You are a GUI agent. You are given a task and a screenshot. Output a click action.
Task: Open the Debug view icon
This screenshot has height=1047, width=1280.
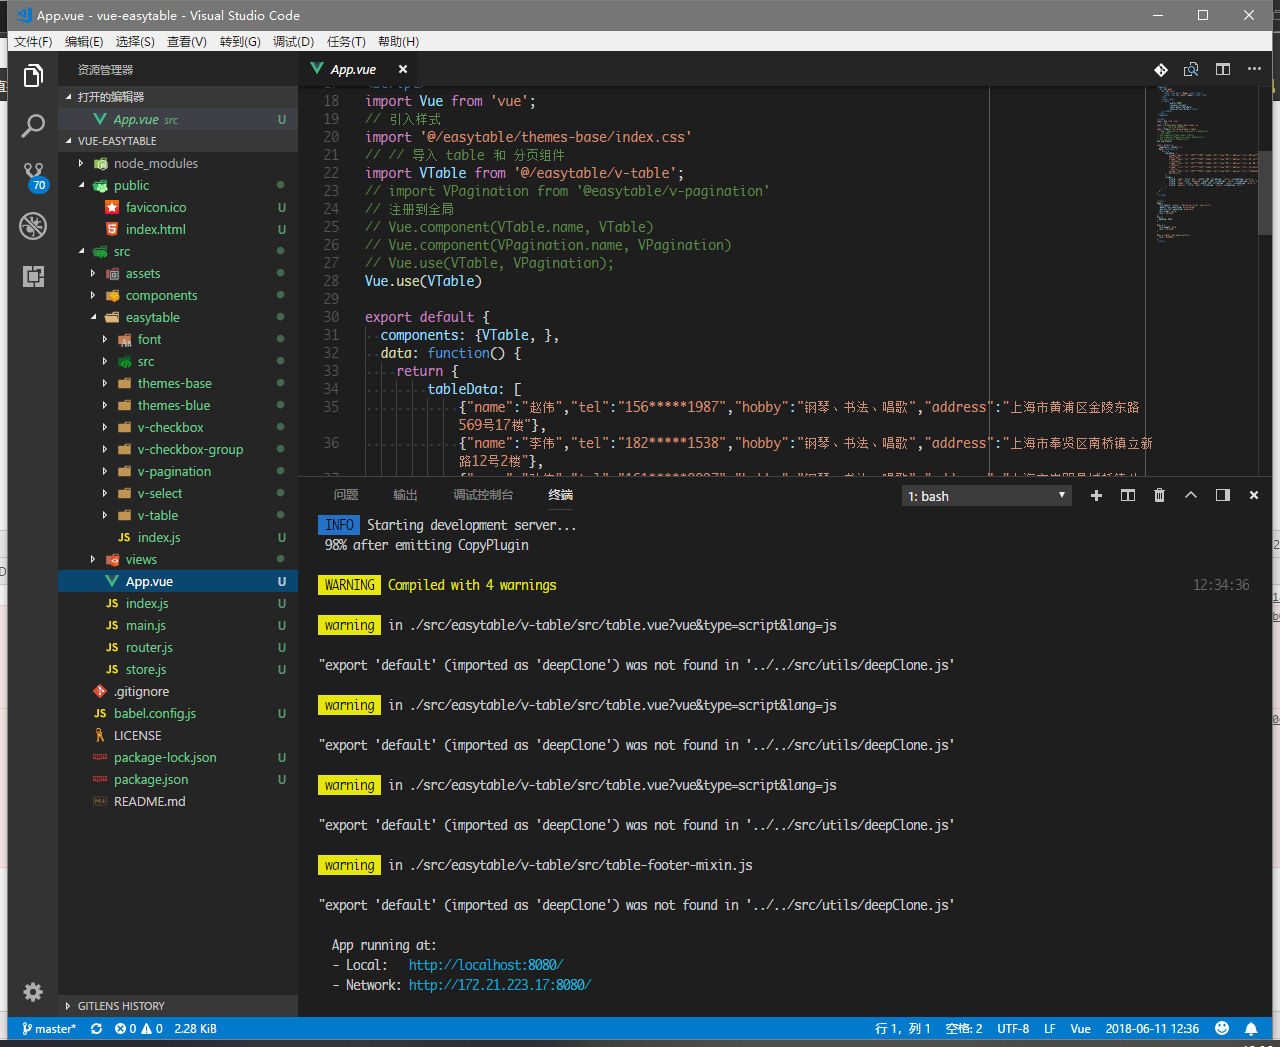click(x=33, y=226)
